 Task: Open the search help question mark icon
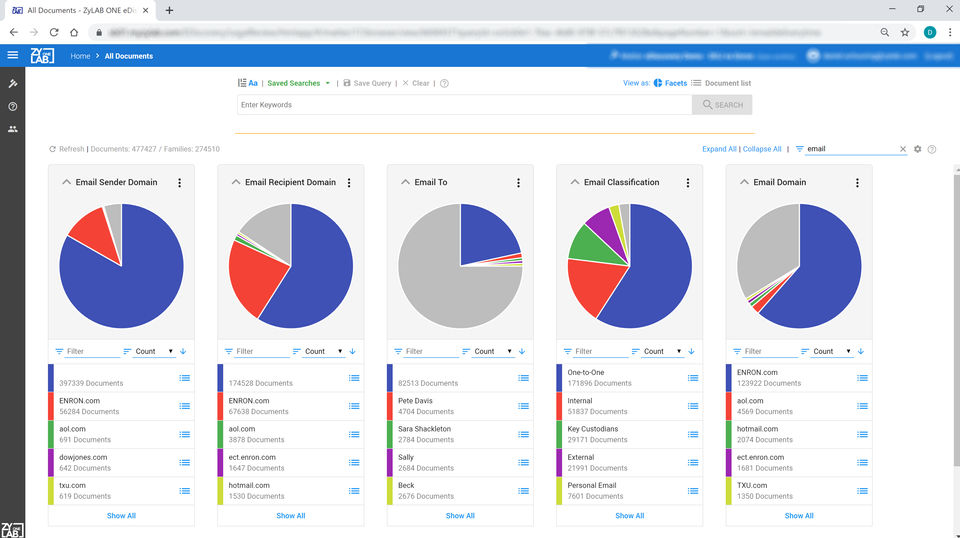pyautogui.click(x=444, y=83)
